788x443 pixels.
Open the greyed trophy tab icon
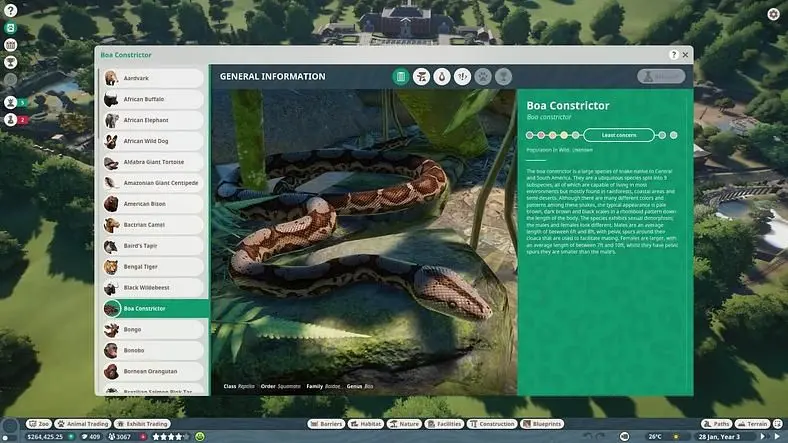coord(503,77)
